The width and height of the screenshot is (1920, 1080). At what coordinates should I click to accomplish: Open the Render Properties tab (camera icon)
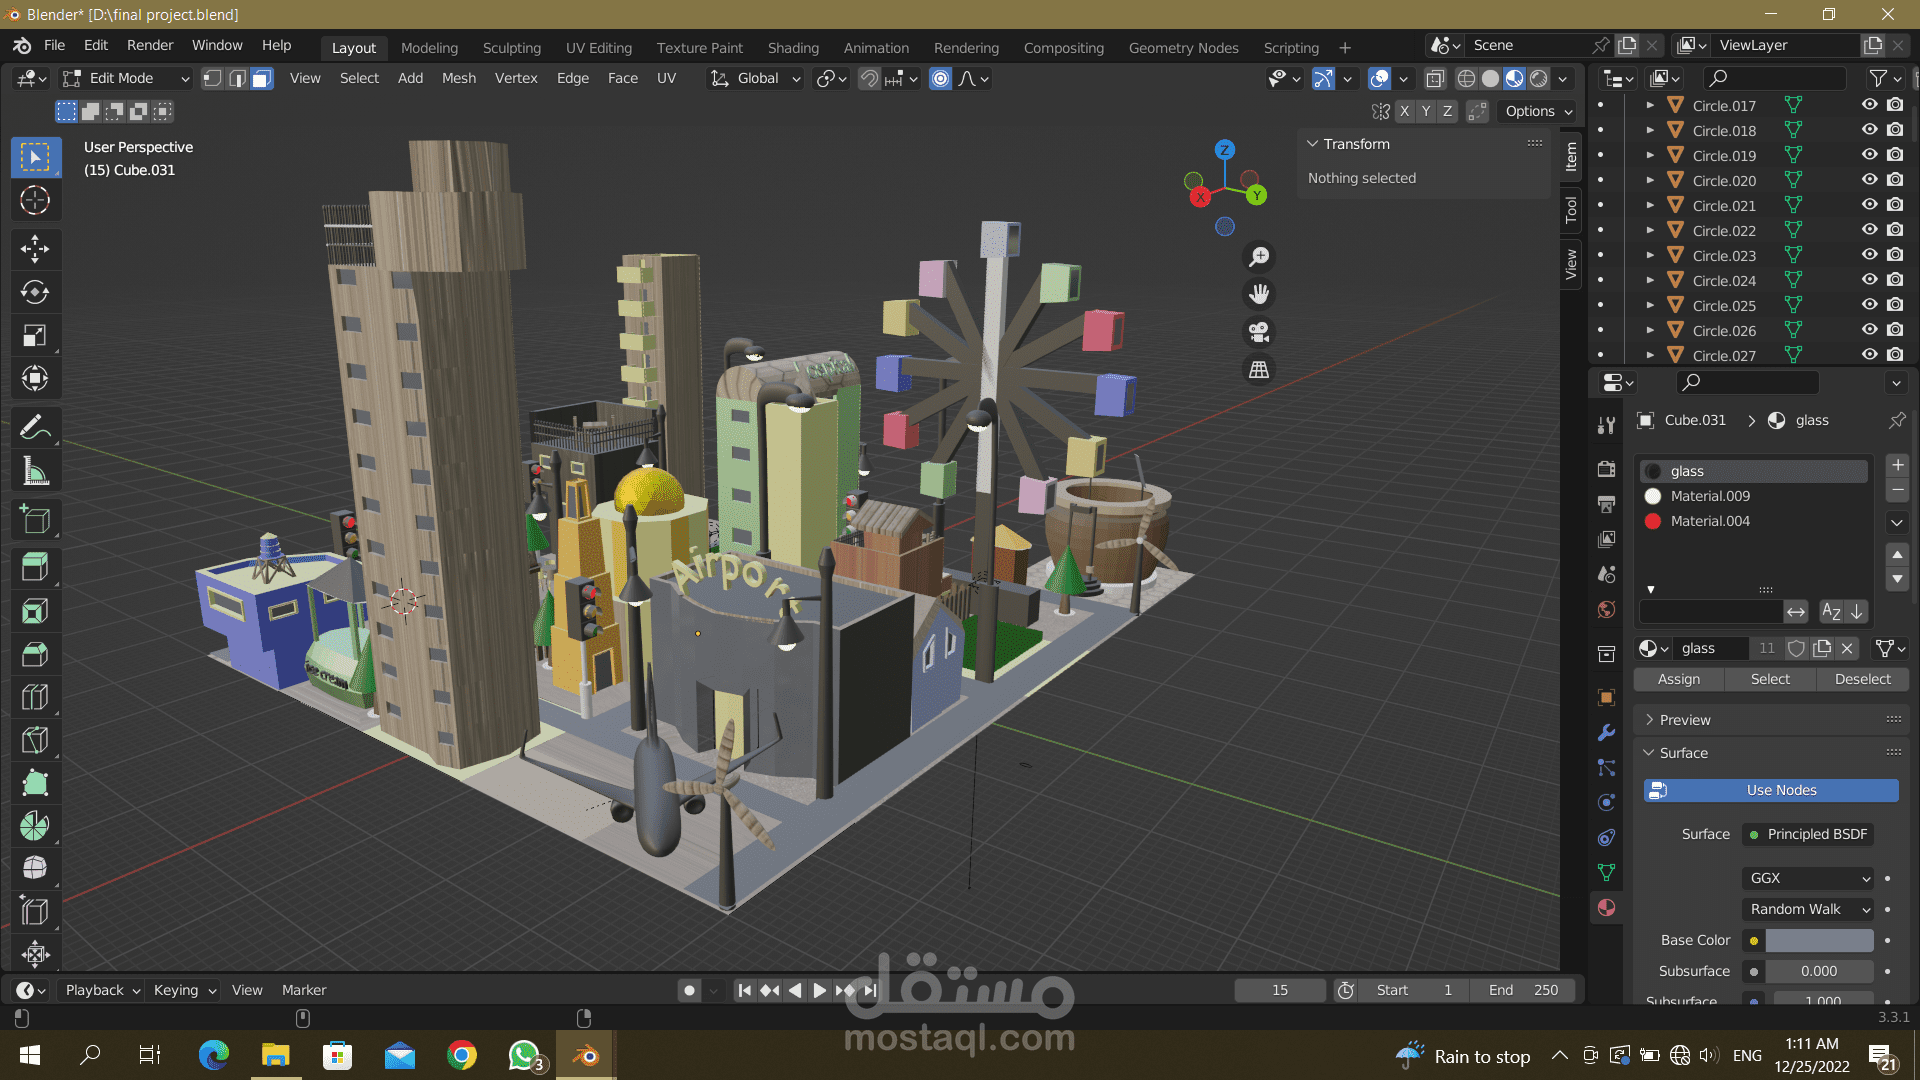pyautogui.click(x=1606, y=468)
